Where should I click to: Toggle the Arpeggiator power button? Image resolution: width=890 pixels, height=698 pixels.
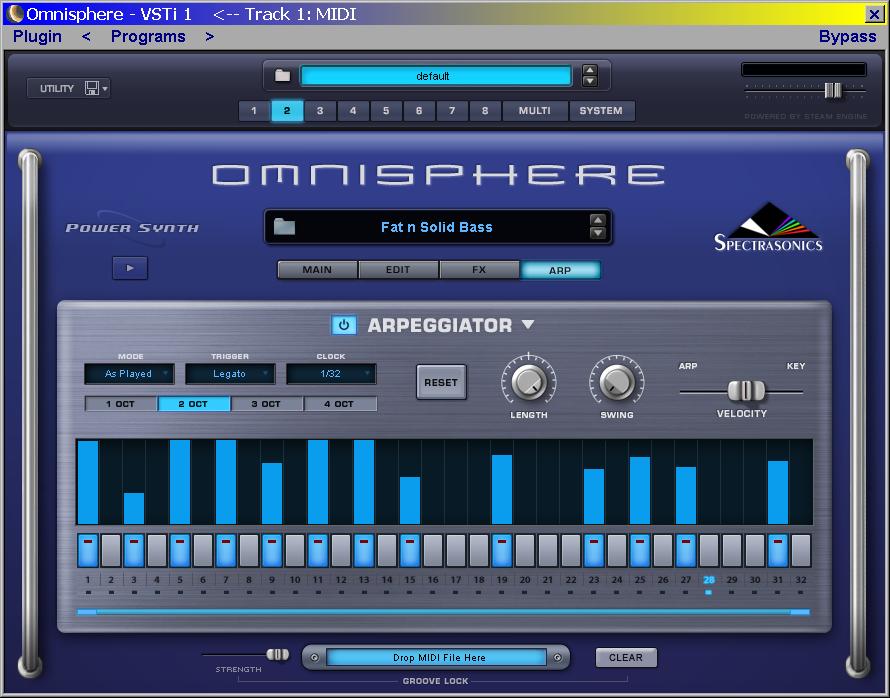(343, 325)
